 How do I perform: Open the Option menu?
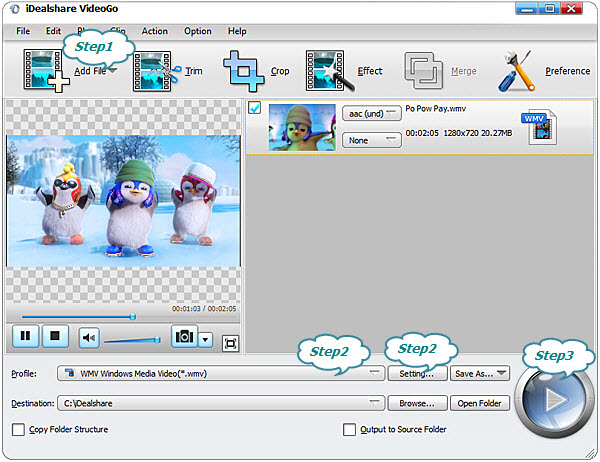(197, 31)
